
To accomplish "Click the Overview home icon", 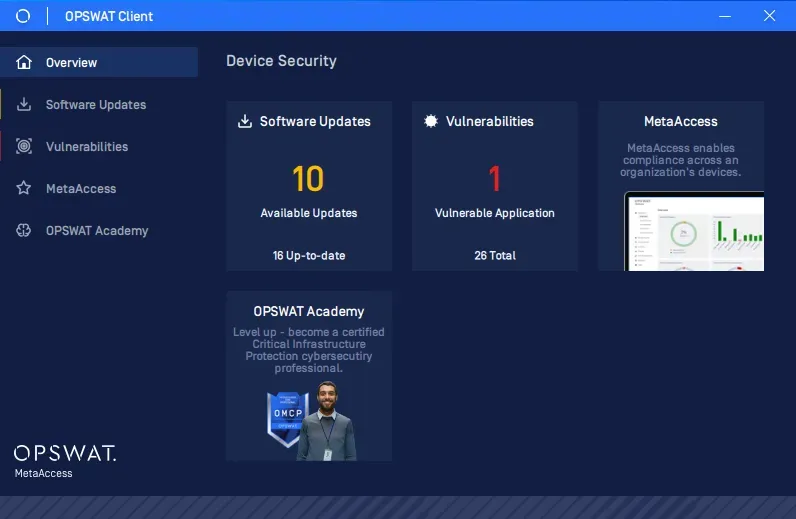I will point(24,62).
